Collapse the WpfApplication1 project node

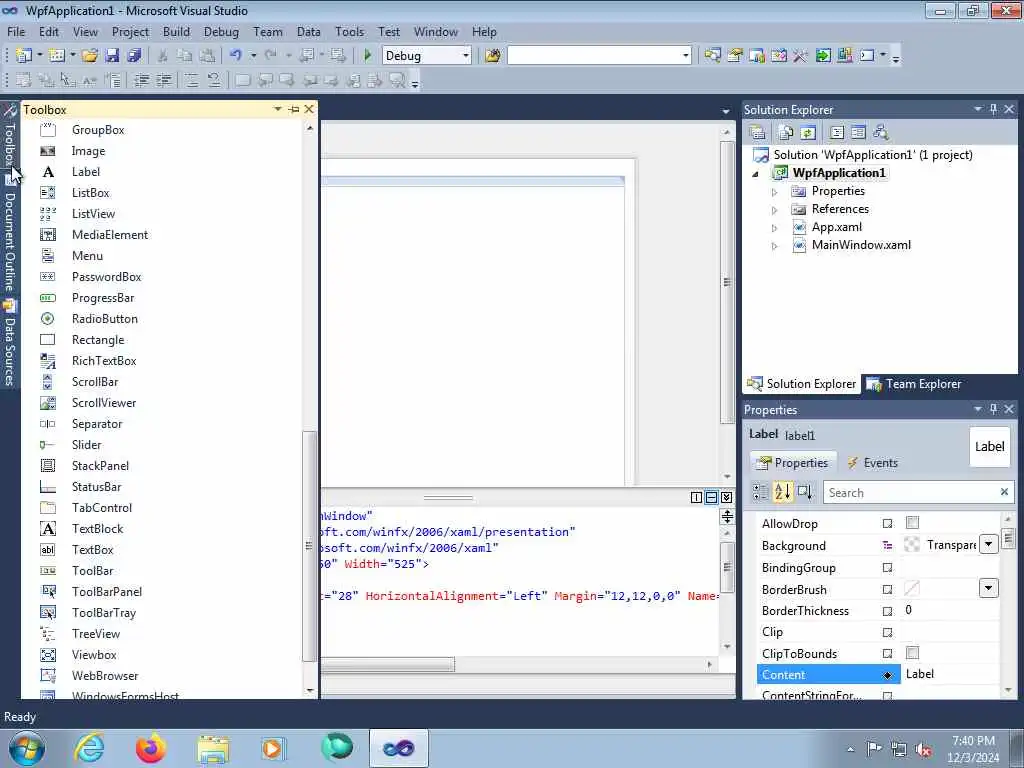756,174
